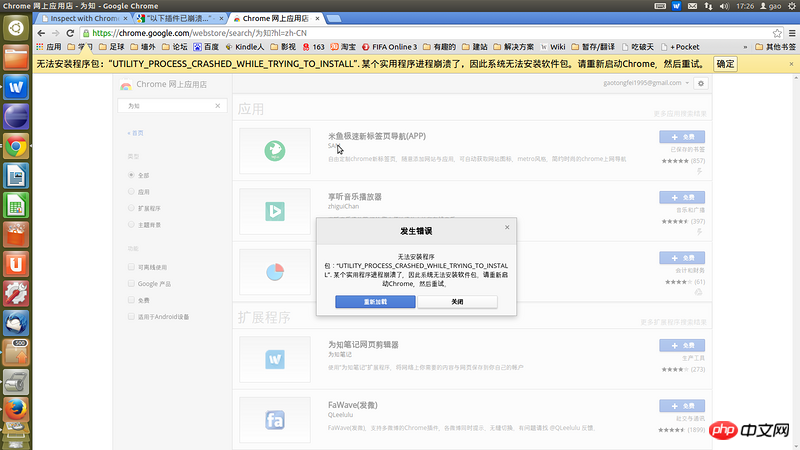Open the 米鱼极速新标签页导航 app thumbnail
Screen dimensions: 800x450
pyautogui.click(x=275, y=151)
